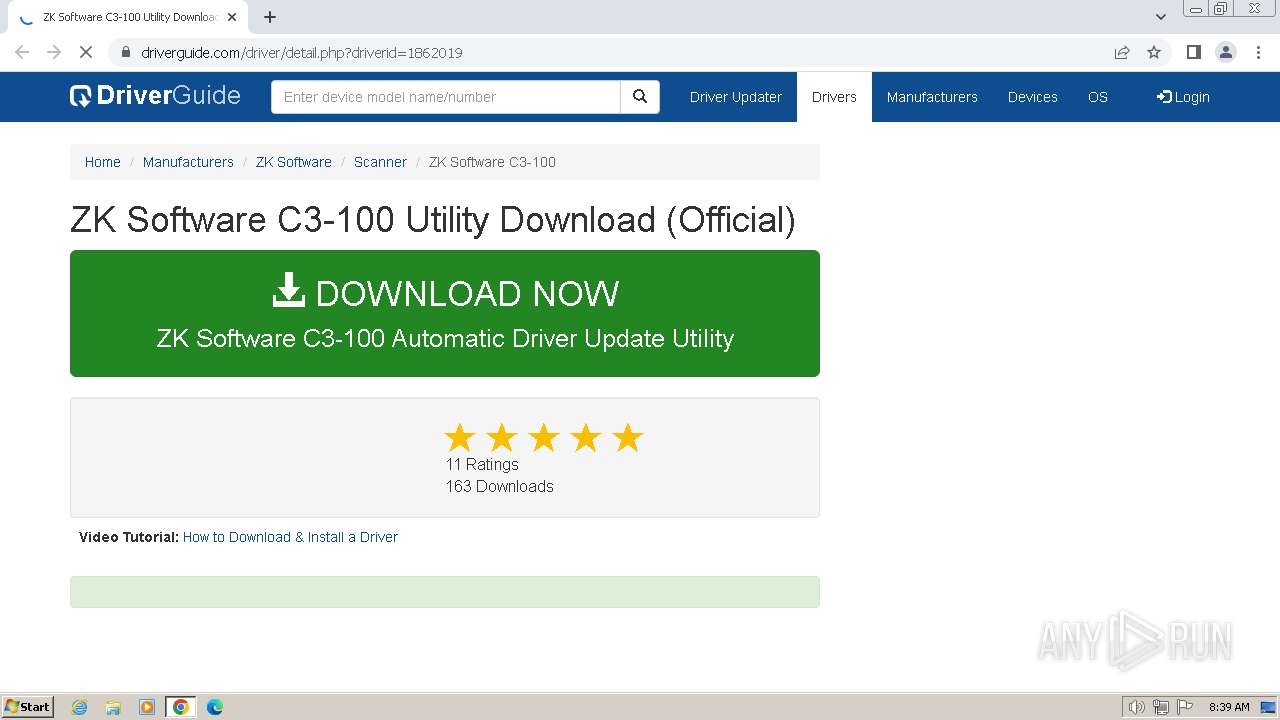Viewport: 1280px width, 720px height.
Task: Open File Explorer from taskbar
Action: [113, 707]
